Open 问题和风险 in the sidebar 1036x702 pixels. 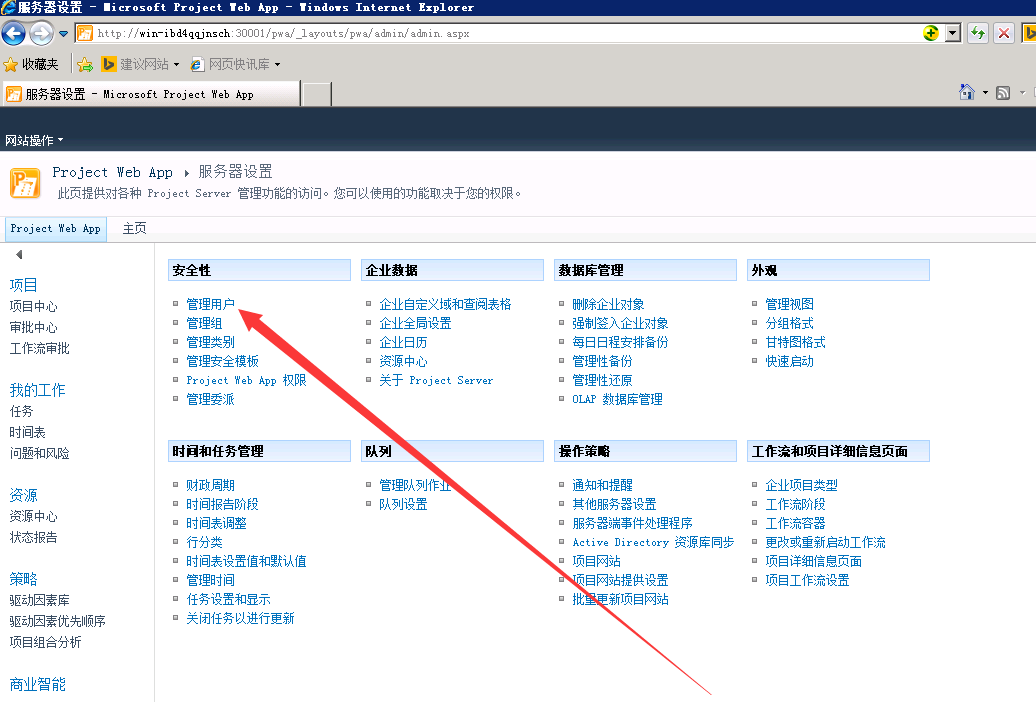coord(40,453)
